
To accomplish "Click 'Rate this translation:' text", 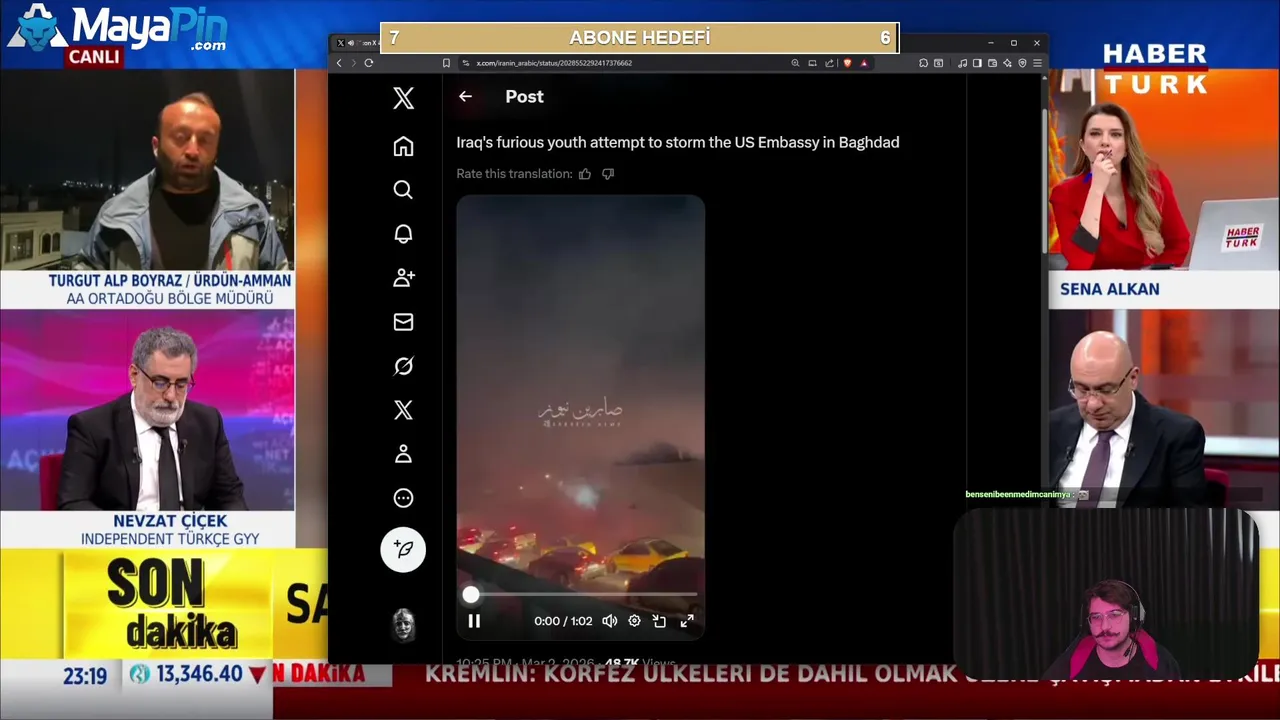I will tap(514, 174).
